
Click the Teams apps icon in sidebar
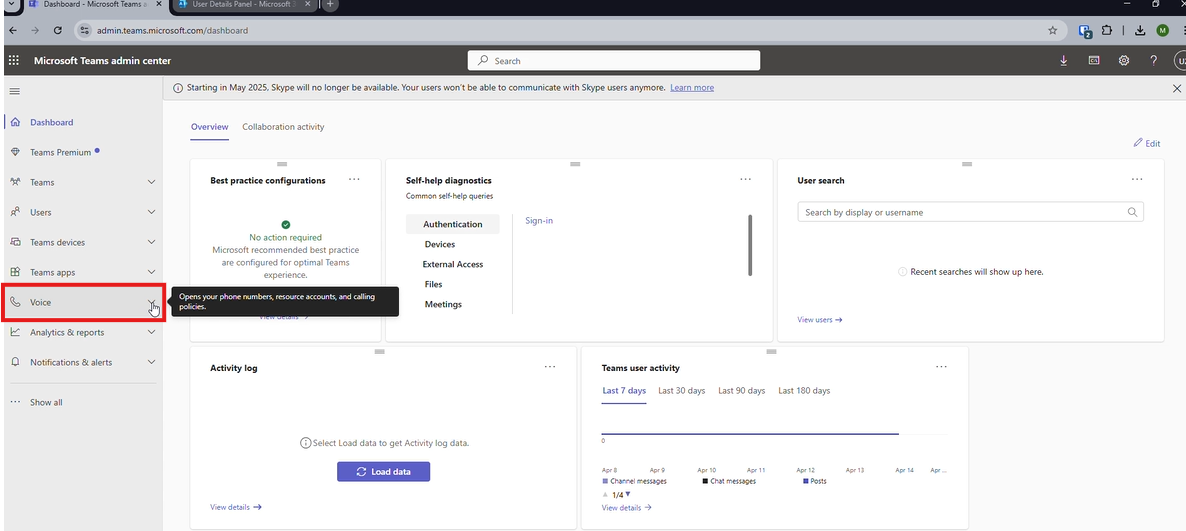click(15, 272)
